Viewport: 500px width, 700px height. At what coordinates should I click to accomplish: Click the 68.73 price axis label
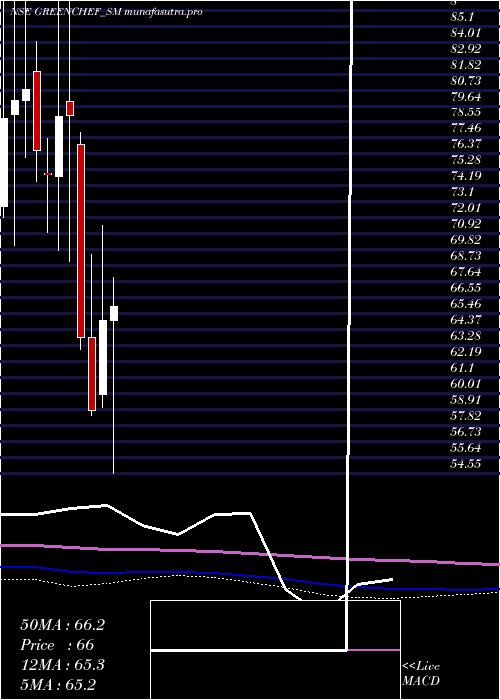point(466,256)
